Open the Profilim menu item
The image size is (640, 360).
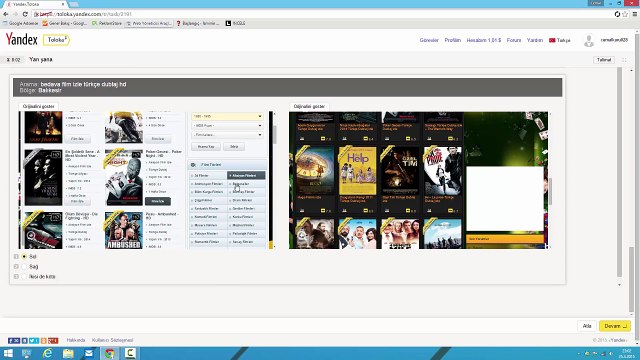pyautogui.click(x=453, y=40)
